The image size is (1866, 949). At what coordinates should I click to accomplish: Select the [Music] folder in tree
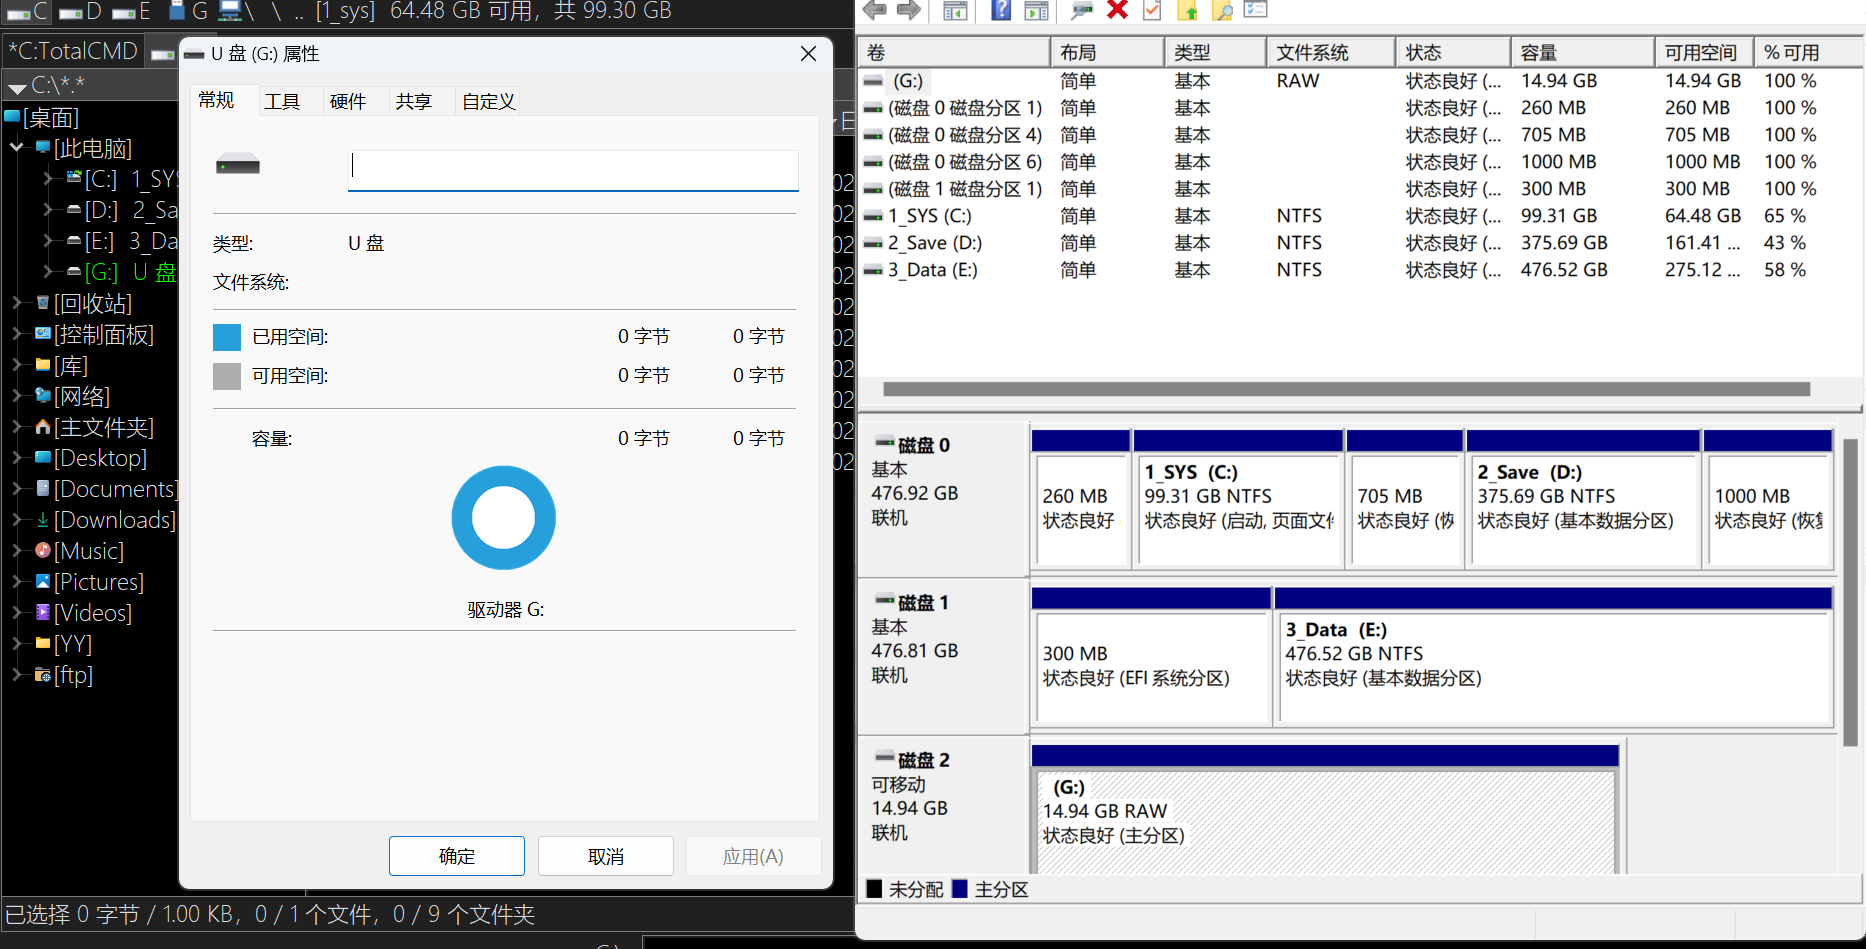click(89, 551)
